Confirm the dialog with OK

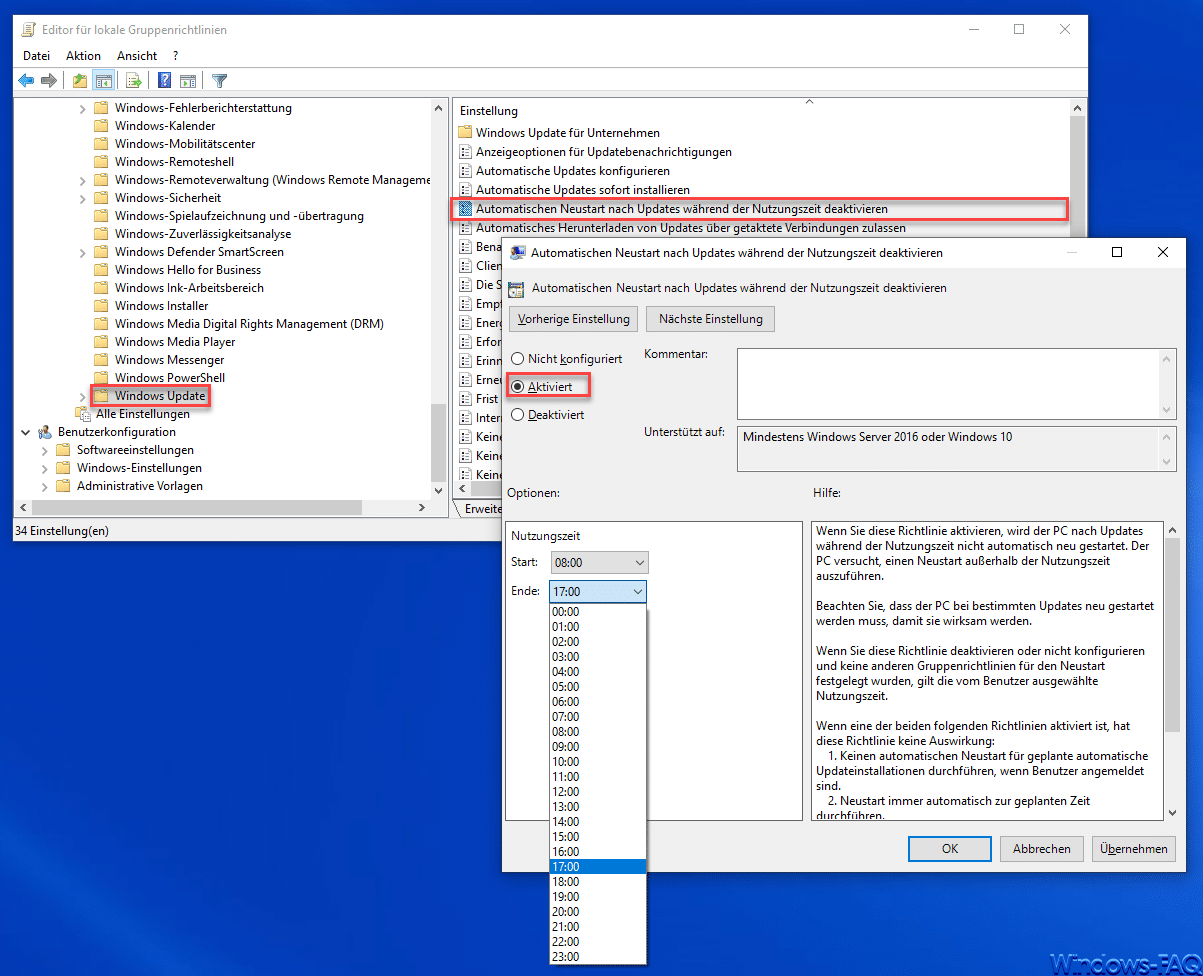tap(950, 848)
